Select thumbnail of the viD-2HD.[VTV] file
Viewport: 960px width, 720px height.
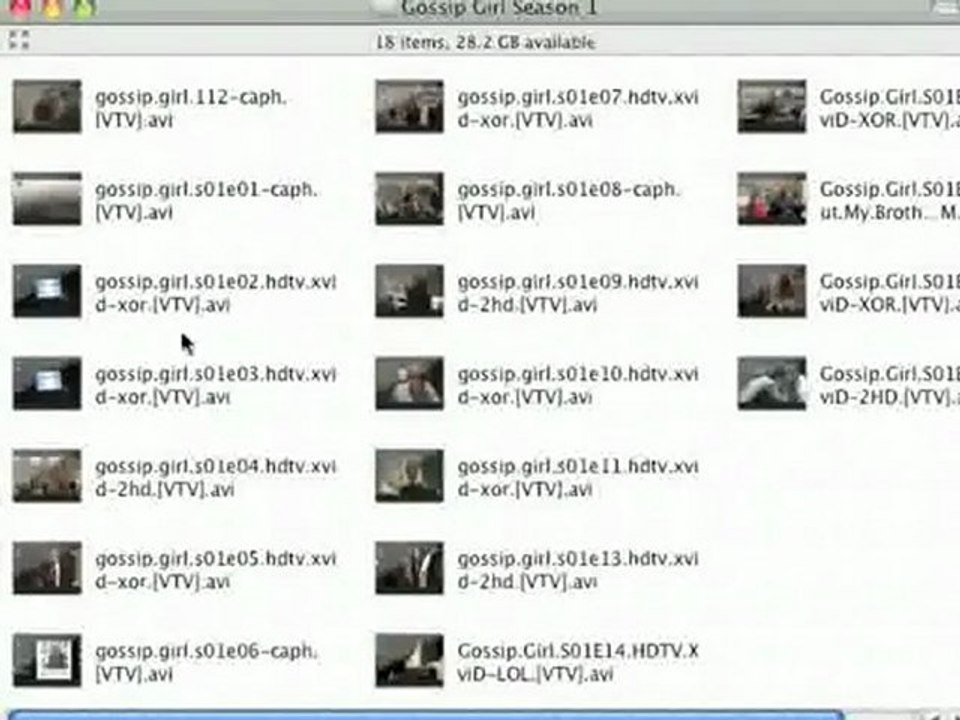point(772,384)
